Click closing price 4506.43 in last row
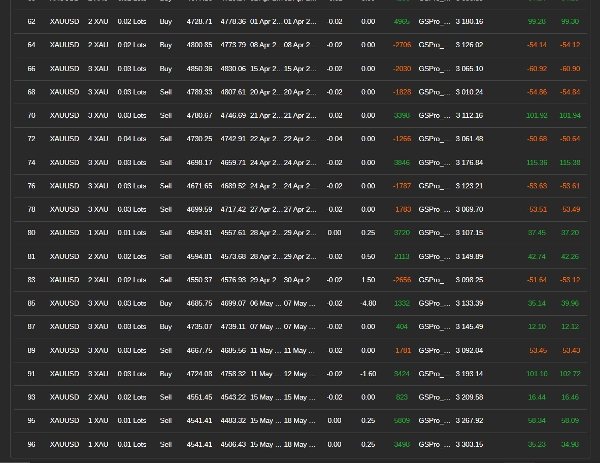Image resolution: width=600 pixels, height=463 pixels. click(x=233, y=444)
